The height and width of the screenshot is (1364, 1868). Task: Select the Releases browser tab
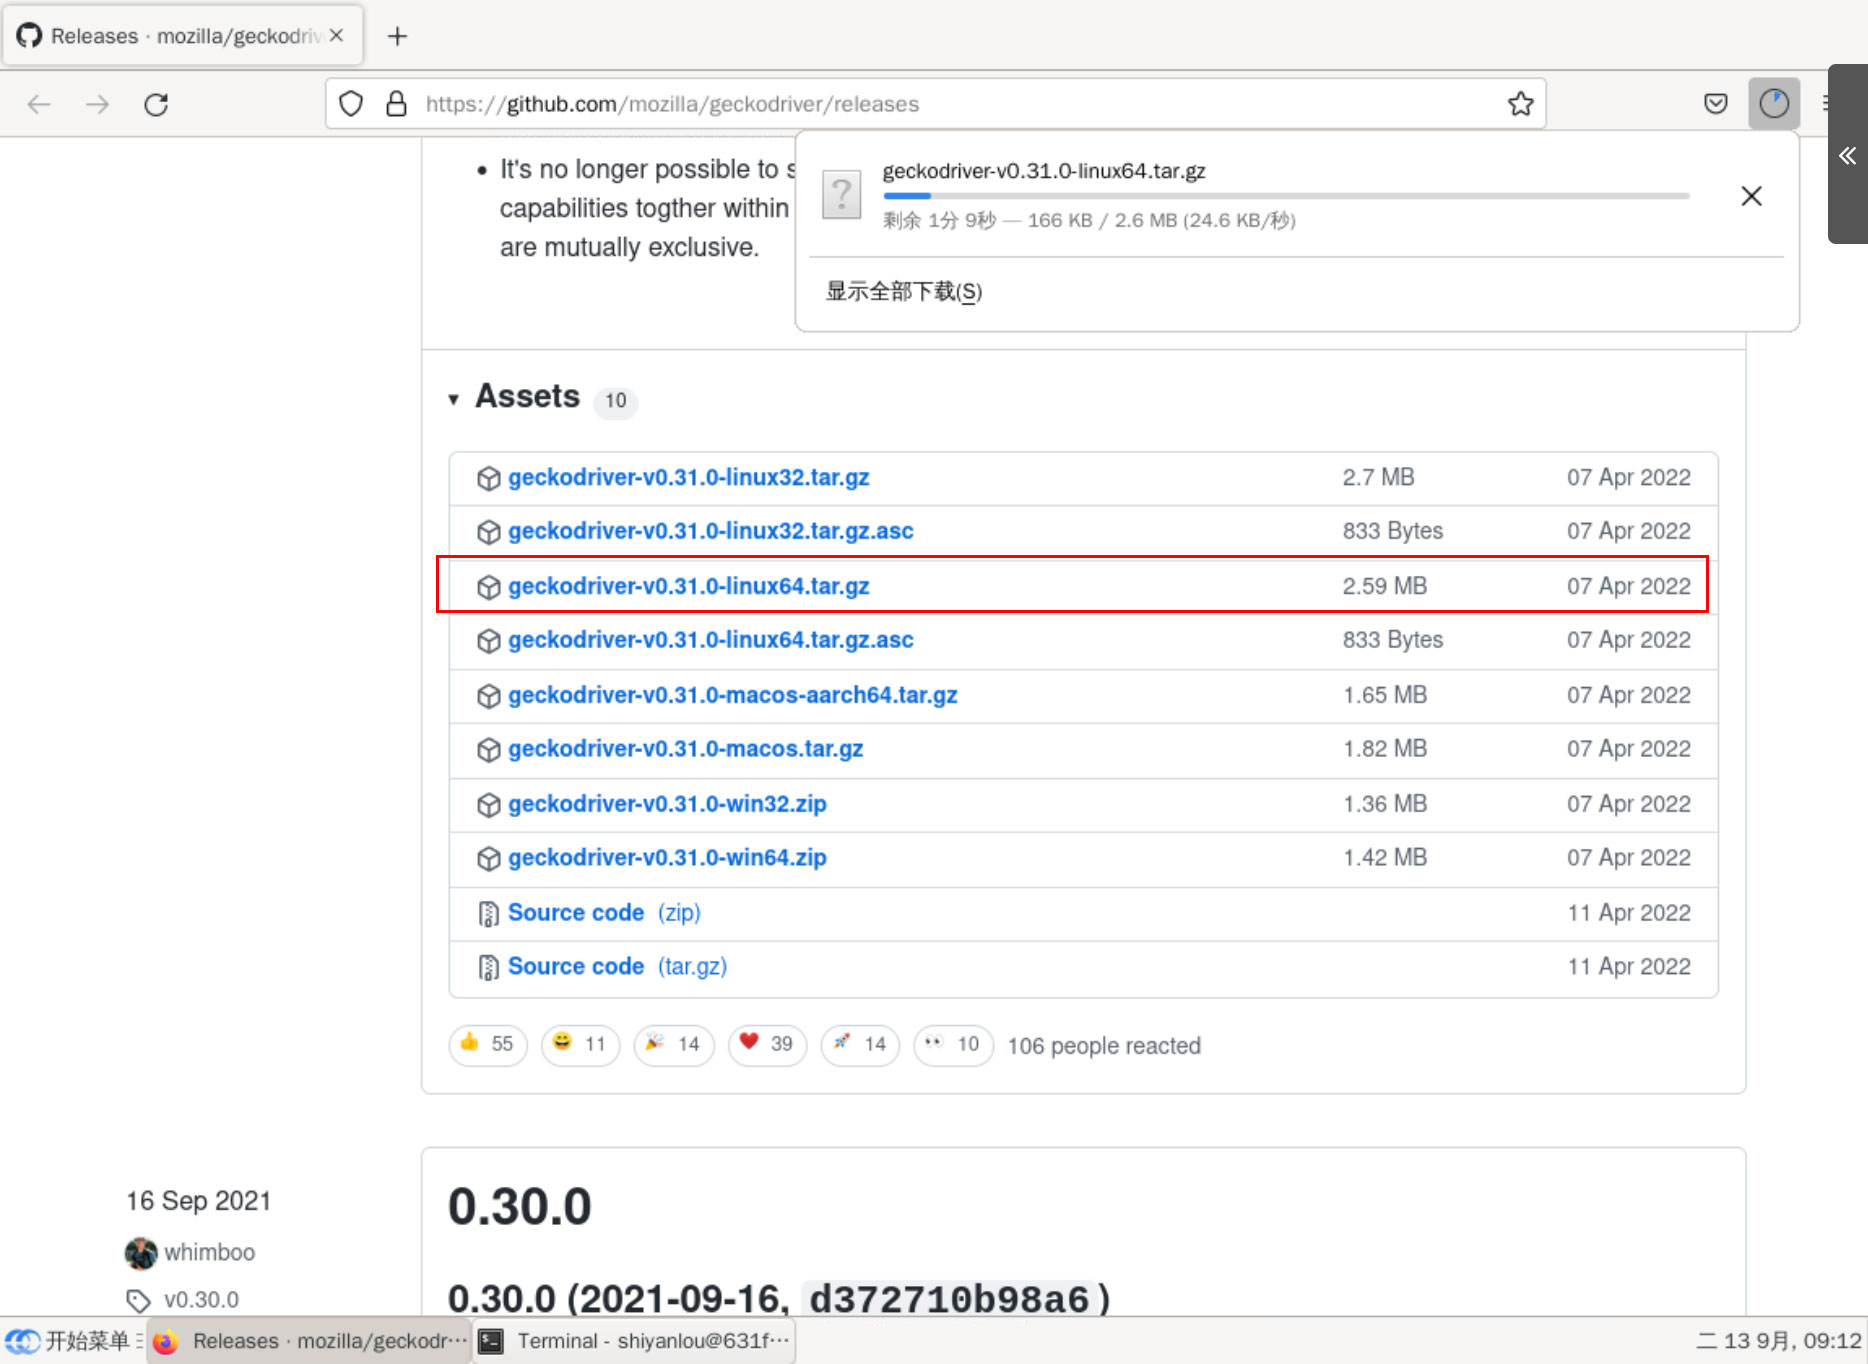click(183, 36)
